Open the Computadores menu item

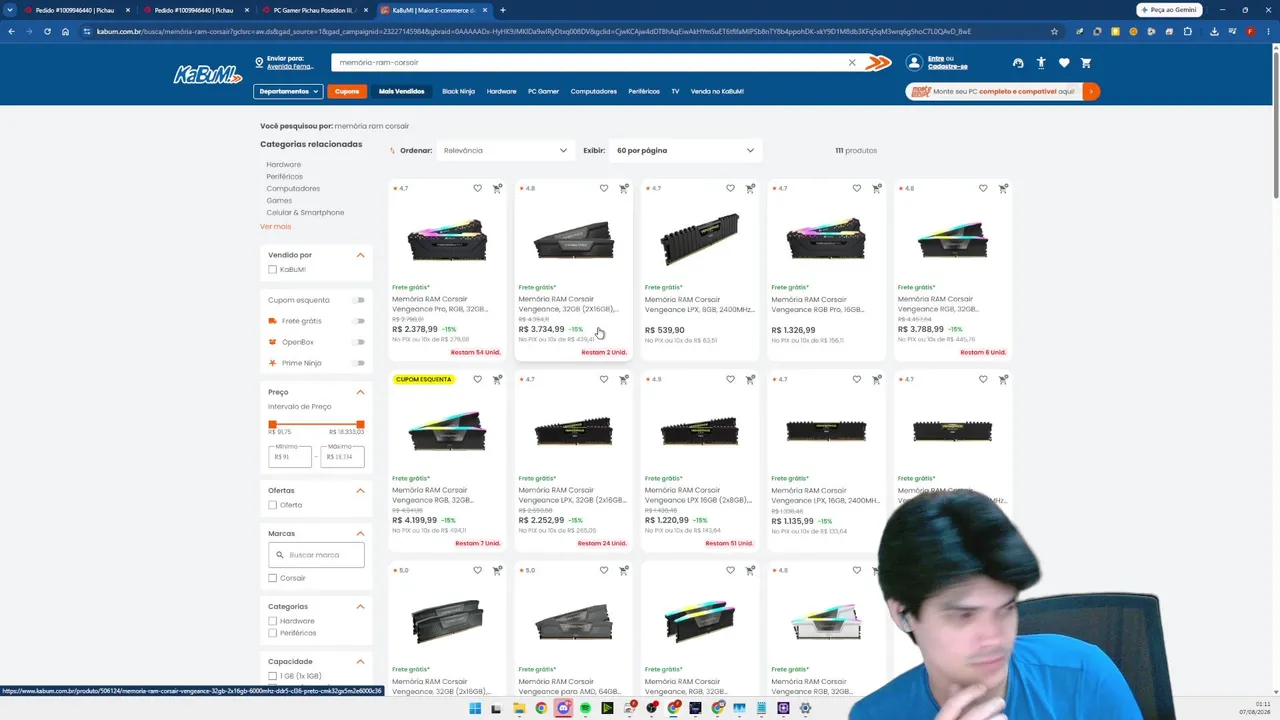(x=594, y=91)
